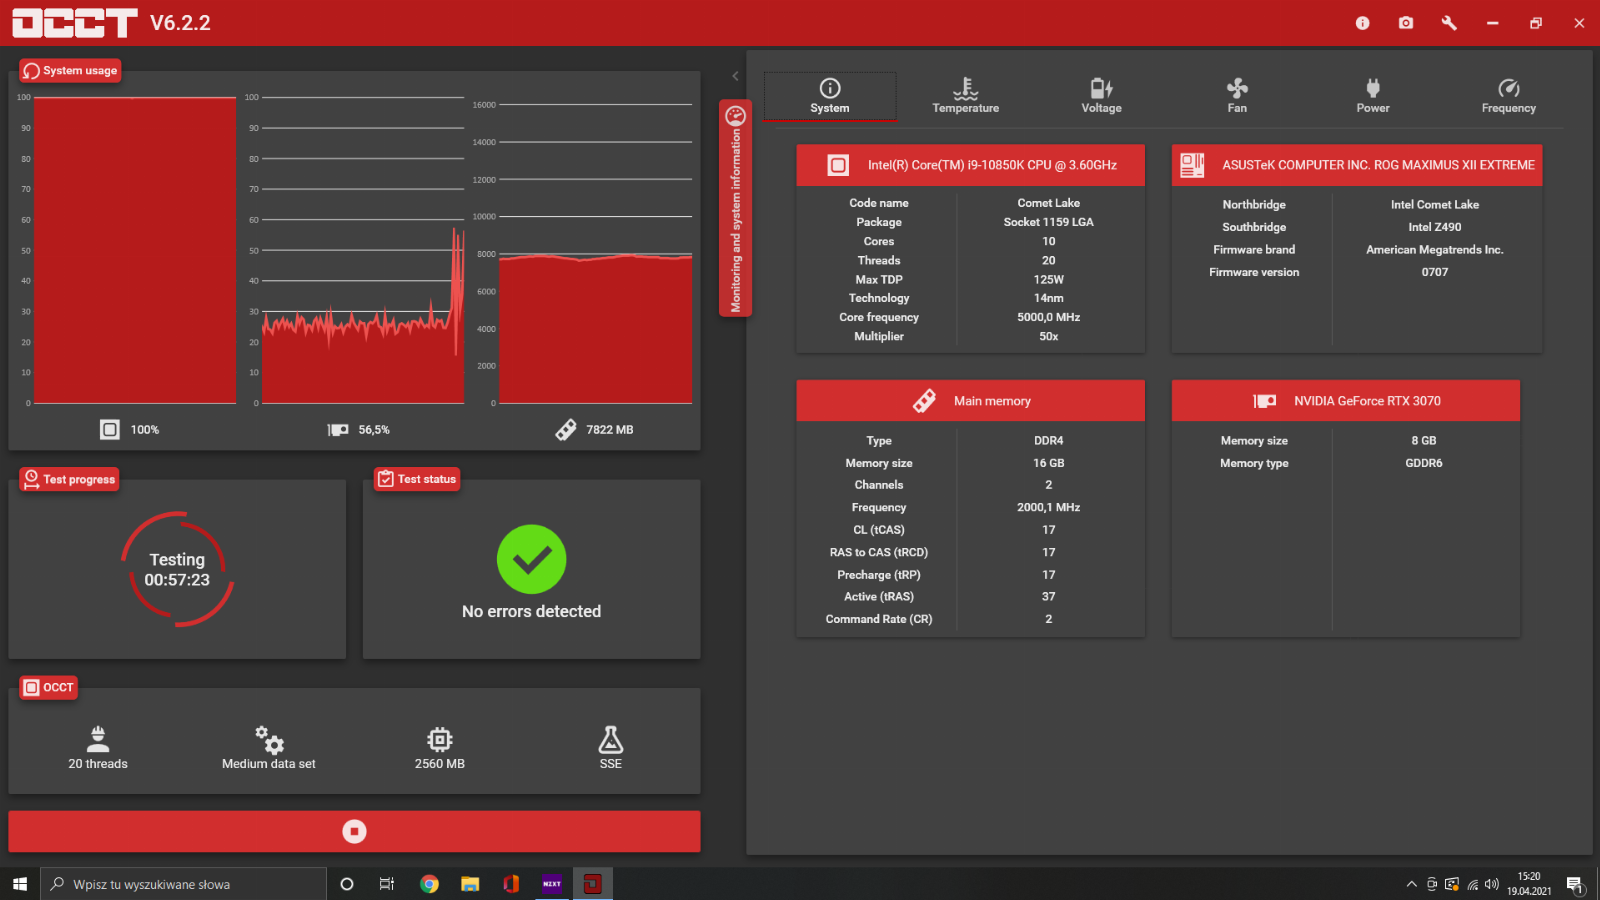This screenshot has height=900, width=1600.
Task: Launch Google Chrome from the taskbar
Action: tap(429, 884)
